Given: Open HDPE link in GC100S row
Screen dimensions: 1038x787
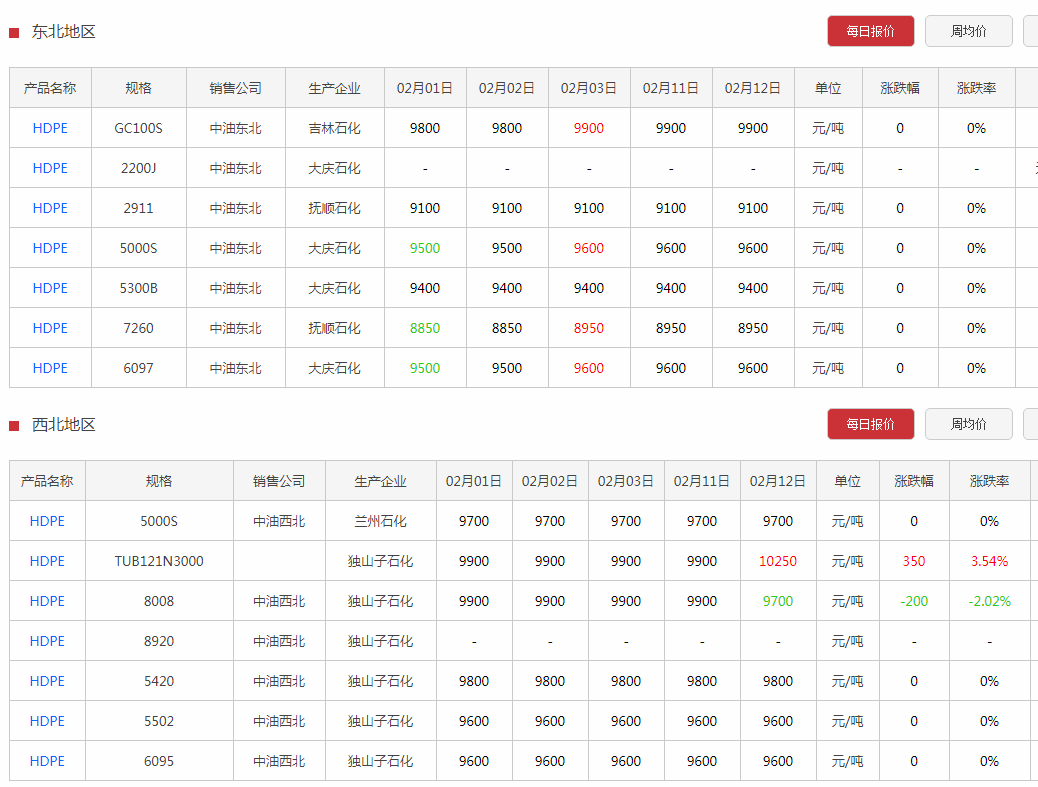Looking at the screenshot, I should click(50, 128).
